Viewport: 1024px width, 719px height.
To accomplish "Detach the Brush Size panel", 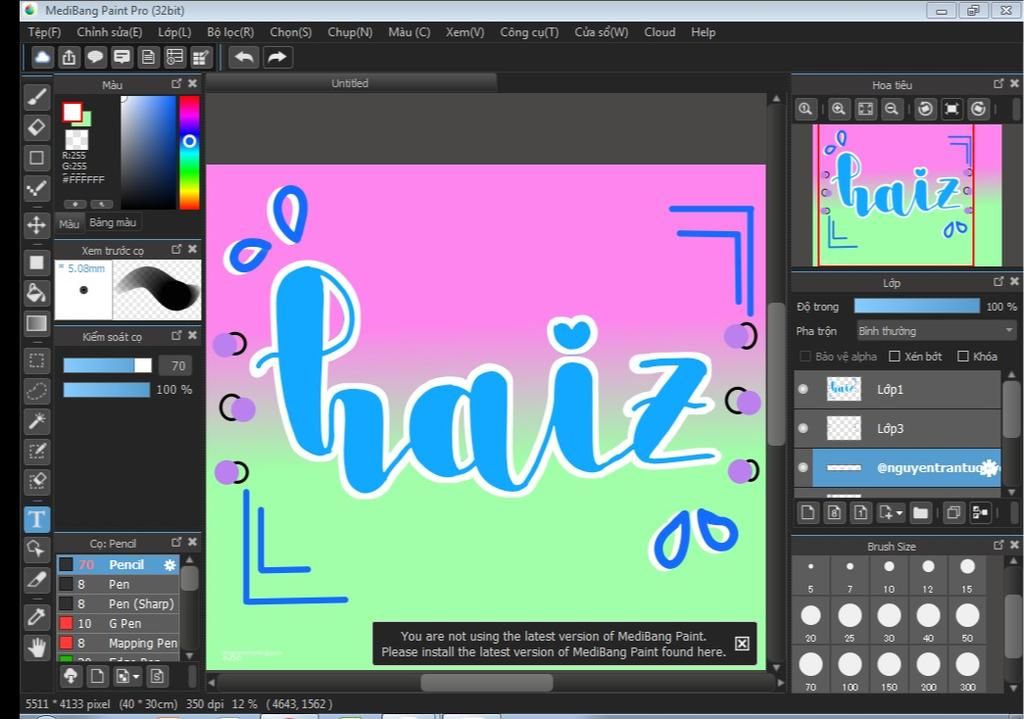I will pyautogui.click(x=999, y=545).
